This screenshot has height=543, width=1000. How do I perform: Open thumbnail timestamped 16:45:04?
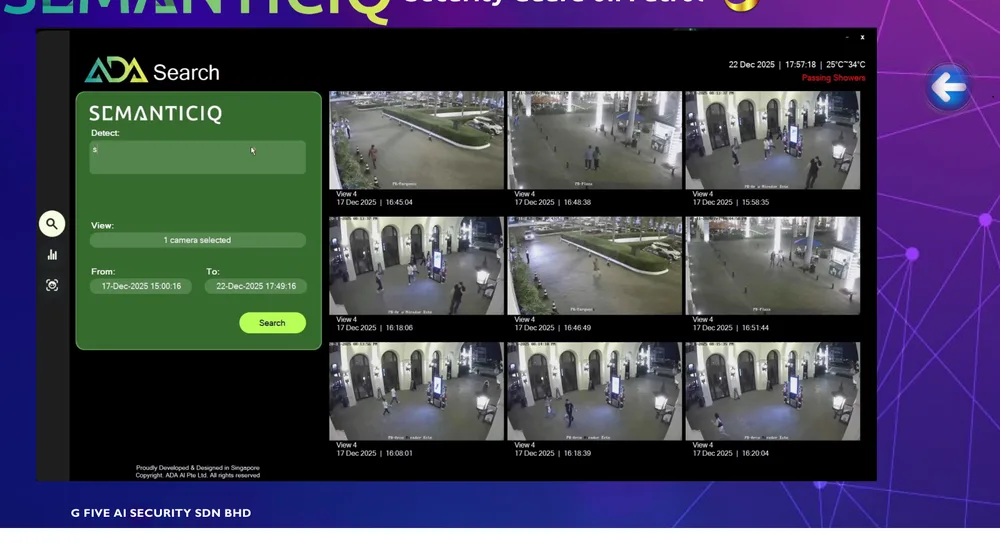coord(416,140)
